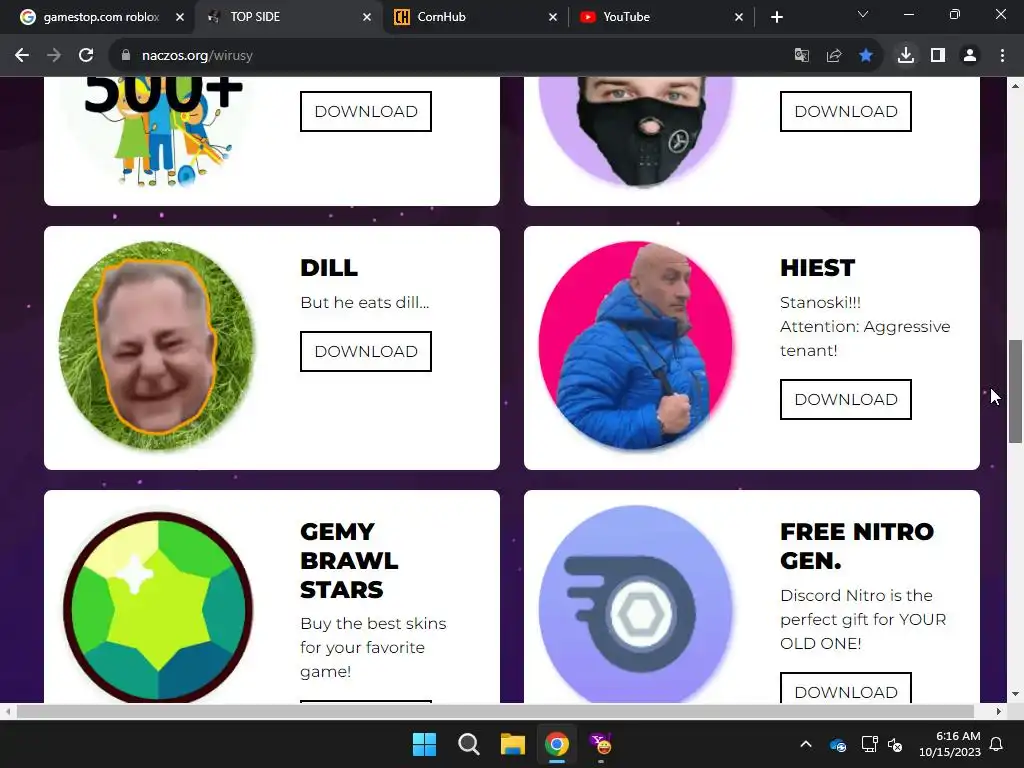Image resolution: width=1024 pixels, height=768 pixels.
Task: Open the Google Translate page icon
Action: pos(801,56)
